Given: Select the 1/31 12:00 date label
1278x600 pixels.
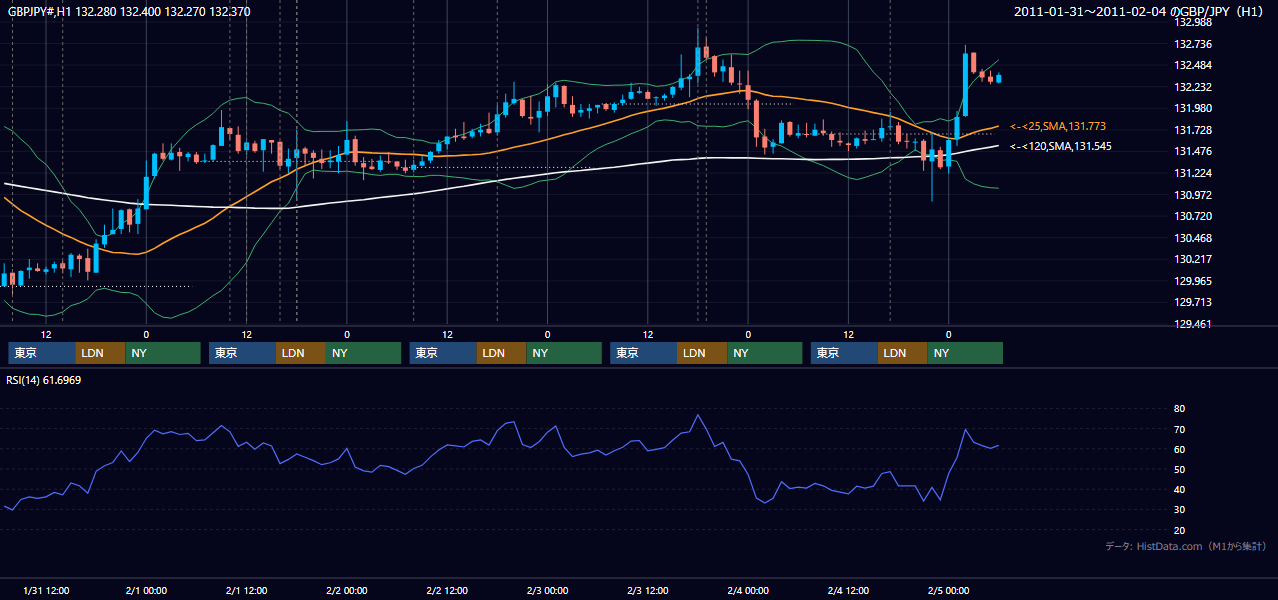Looking at the screenshot, I should pyautogui.click(x=45, y=590).
